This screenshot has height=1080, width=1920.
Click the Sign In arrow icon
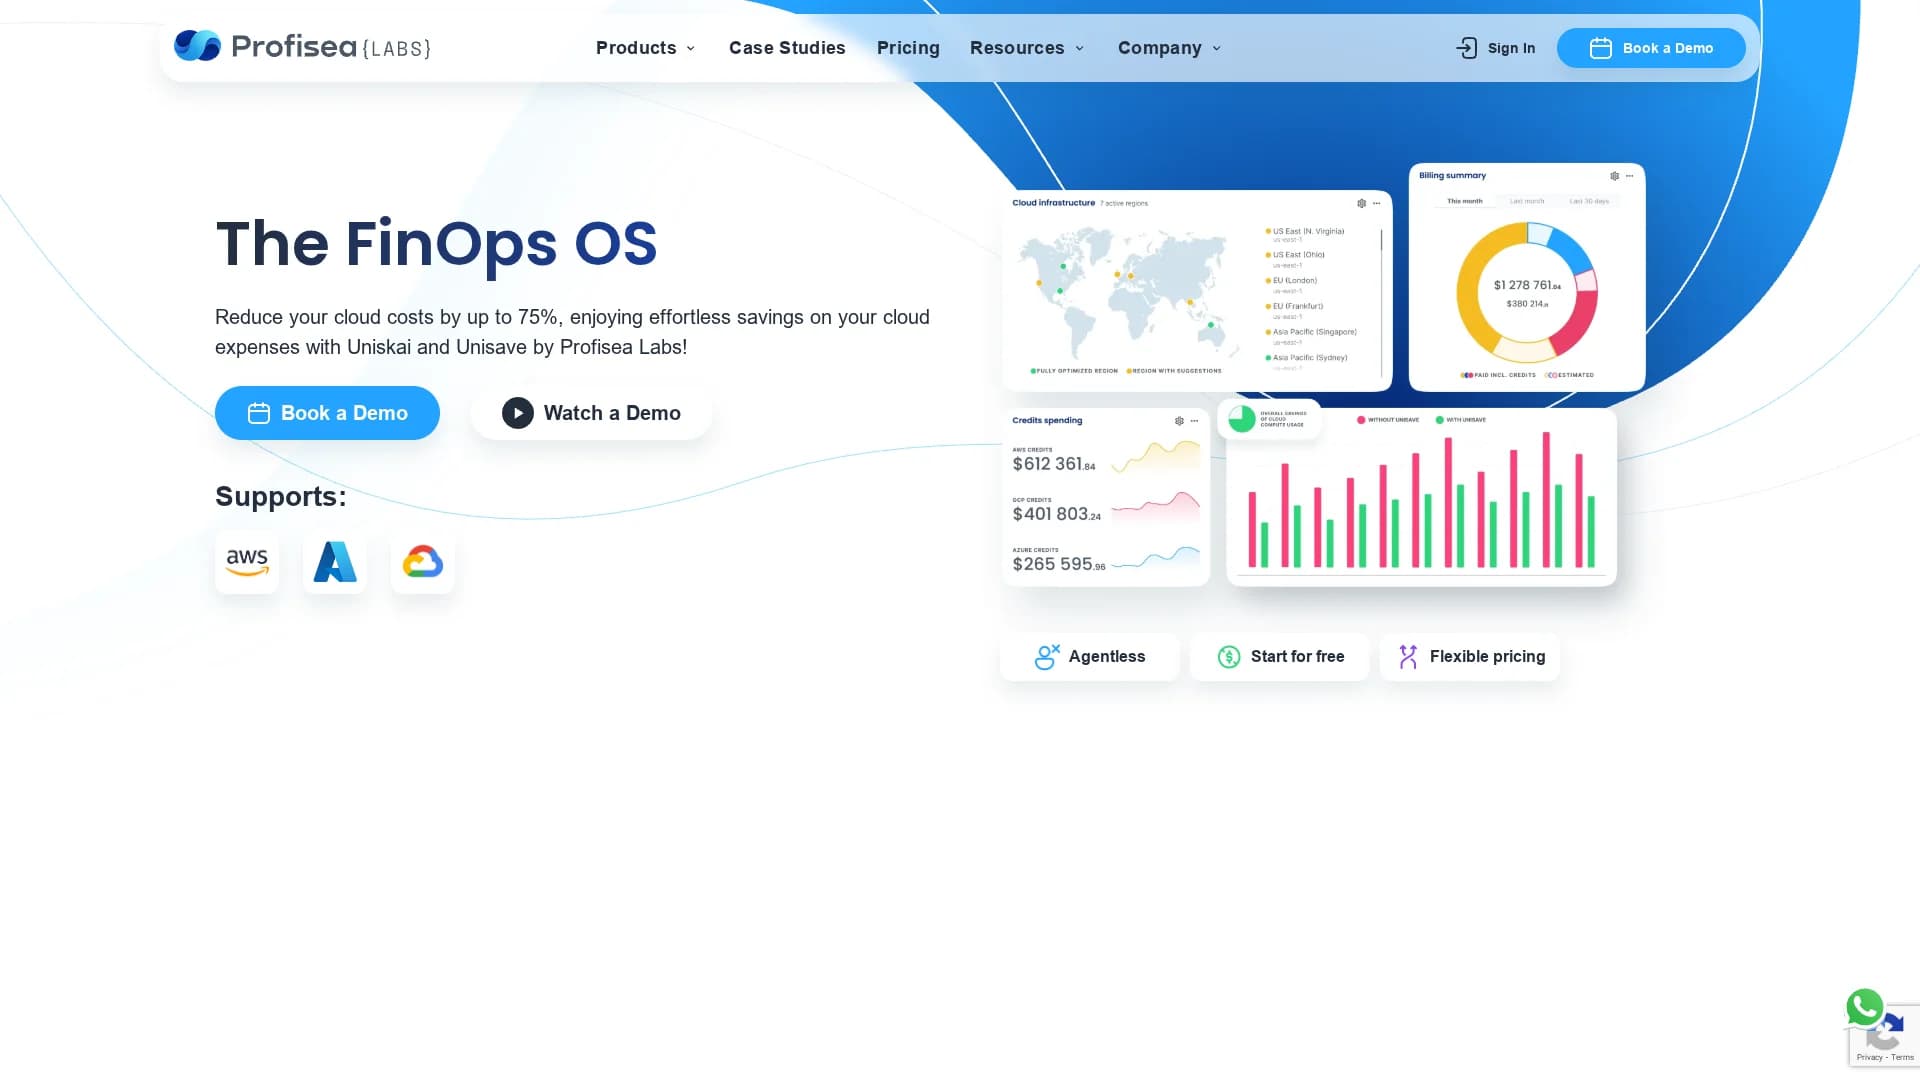[x=1466, y=48]
